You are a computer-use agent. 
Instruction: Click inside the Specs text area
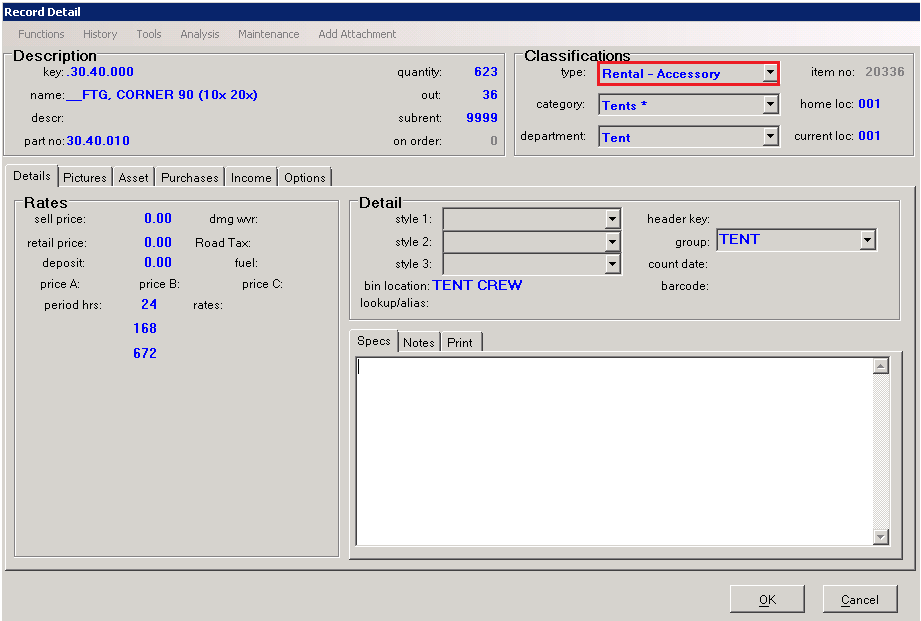pyautogui.click(x=612, y=450)
